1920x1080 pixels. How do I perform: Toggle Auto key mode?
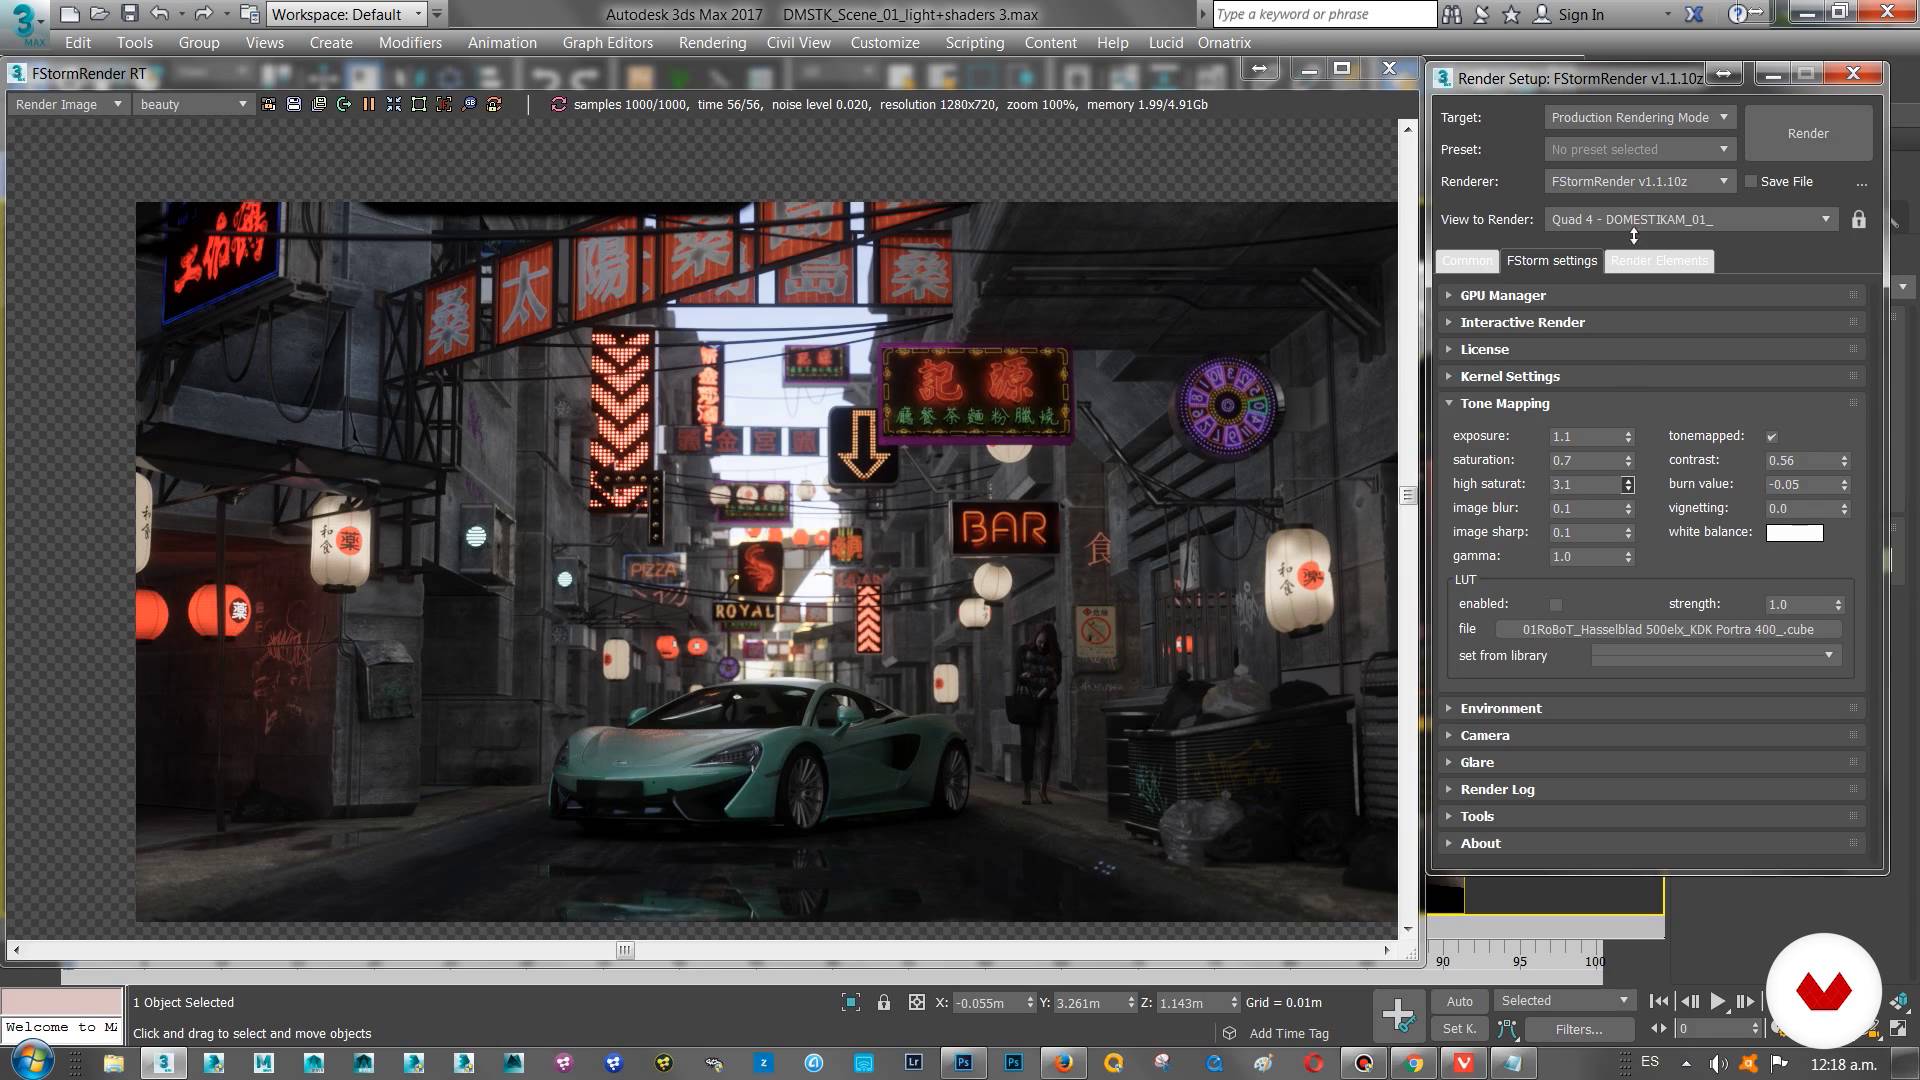point(1459,1001)
